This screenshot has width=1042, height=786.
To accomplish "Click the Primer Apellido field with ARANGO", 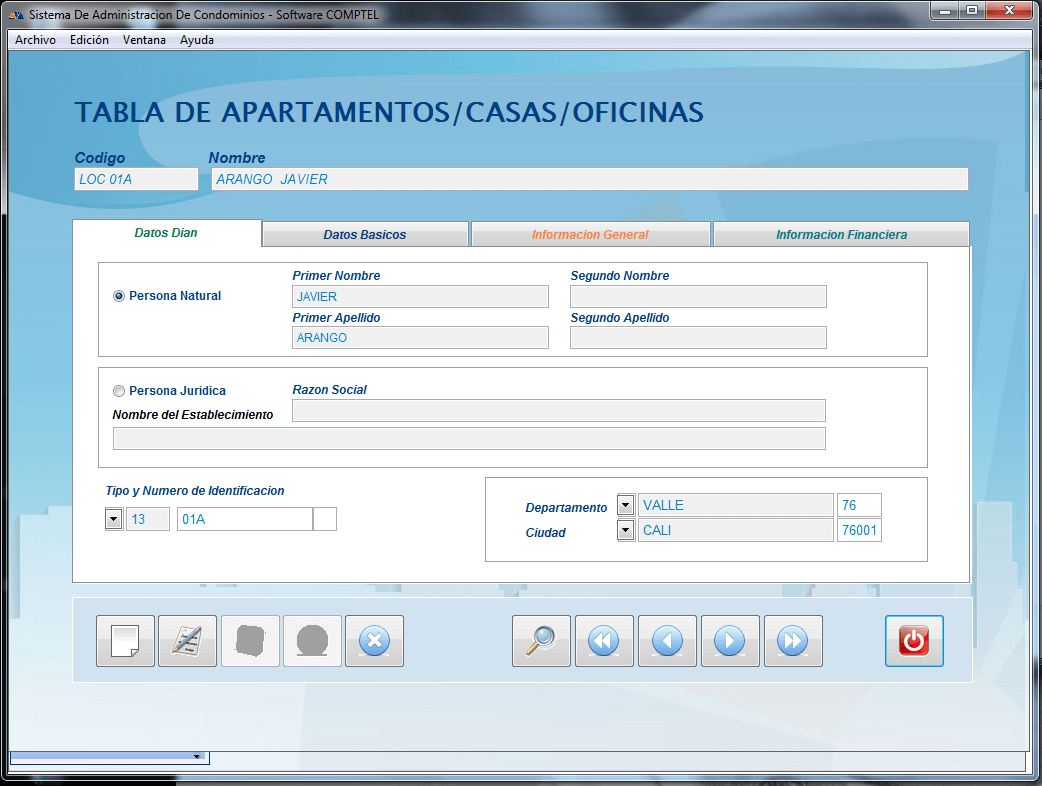I will coord(420,338).
